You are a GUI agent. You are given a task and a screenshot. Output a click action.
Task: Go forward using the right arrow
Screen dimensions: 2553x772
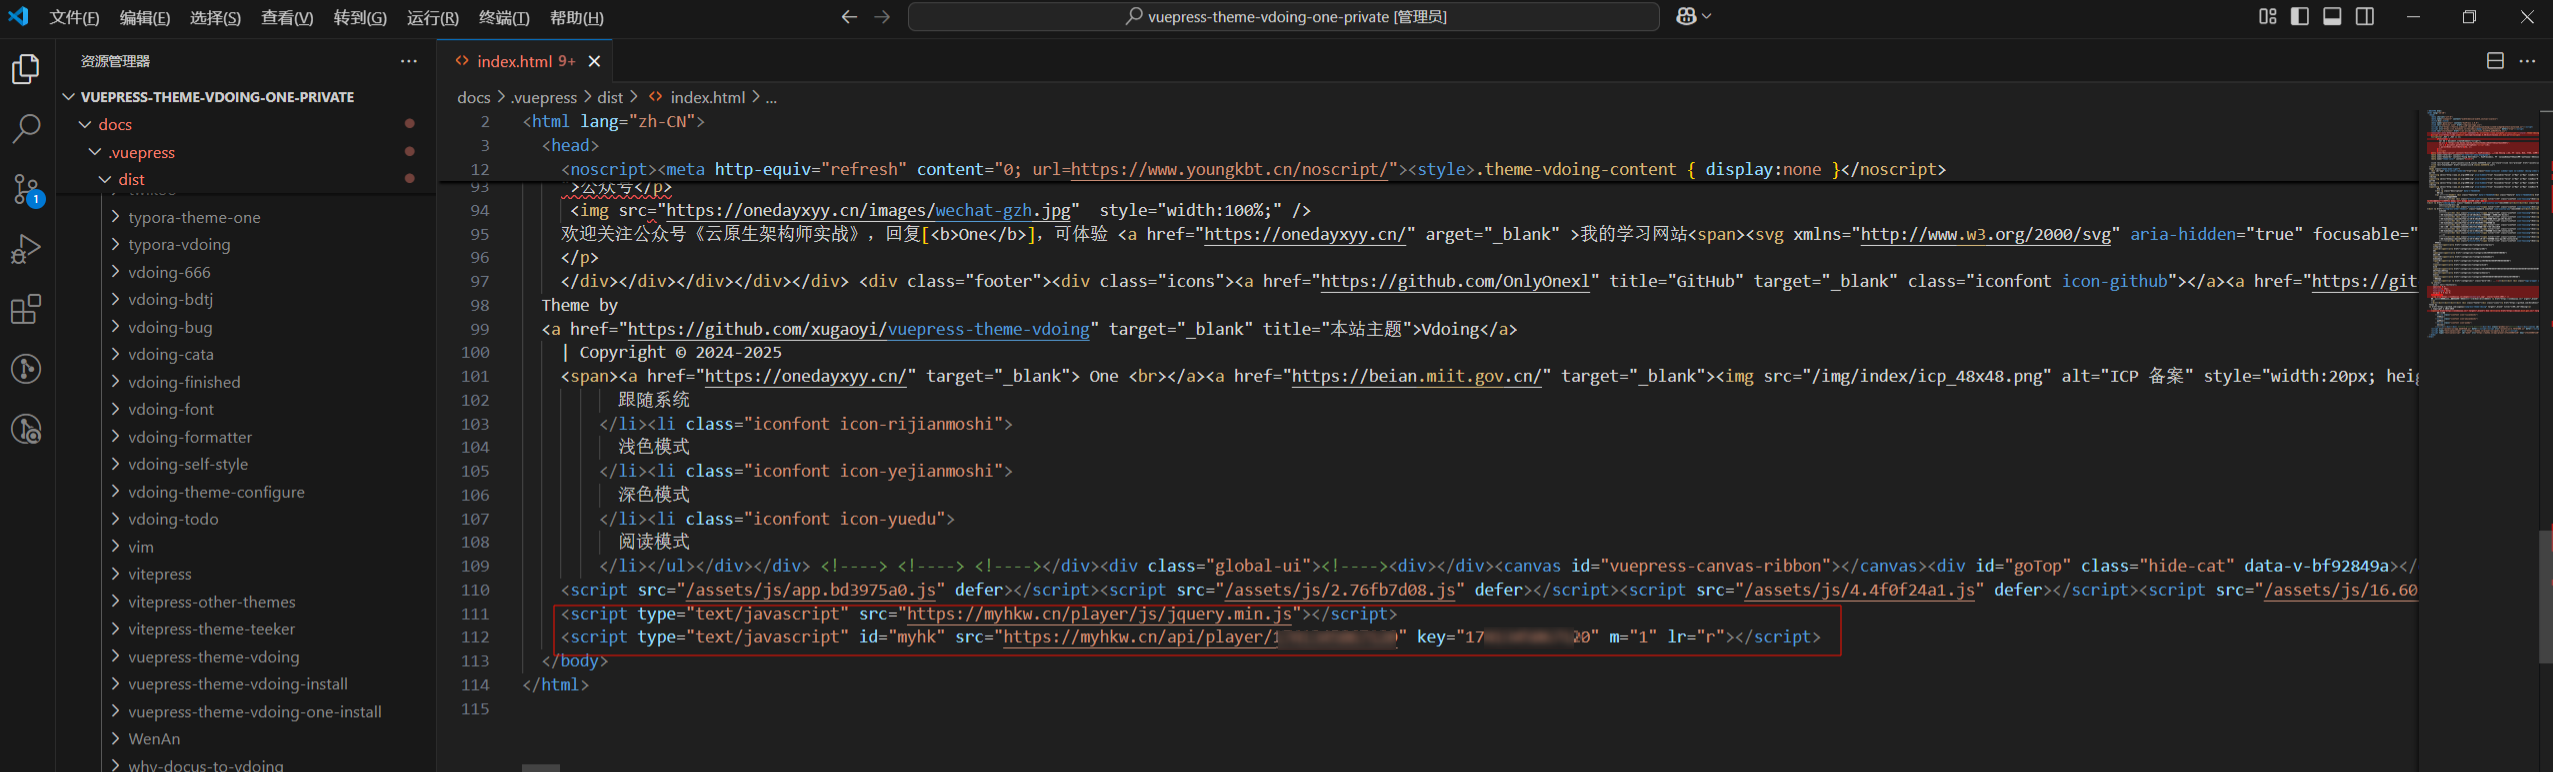[881, 17]
